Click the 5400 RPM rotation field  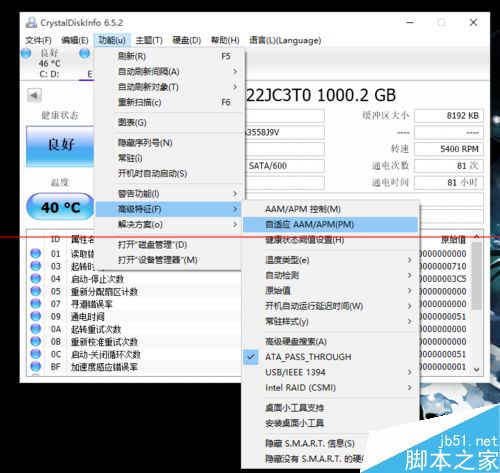449,149
